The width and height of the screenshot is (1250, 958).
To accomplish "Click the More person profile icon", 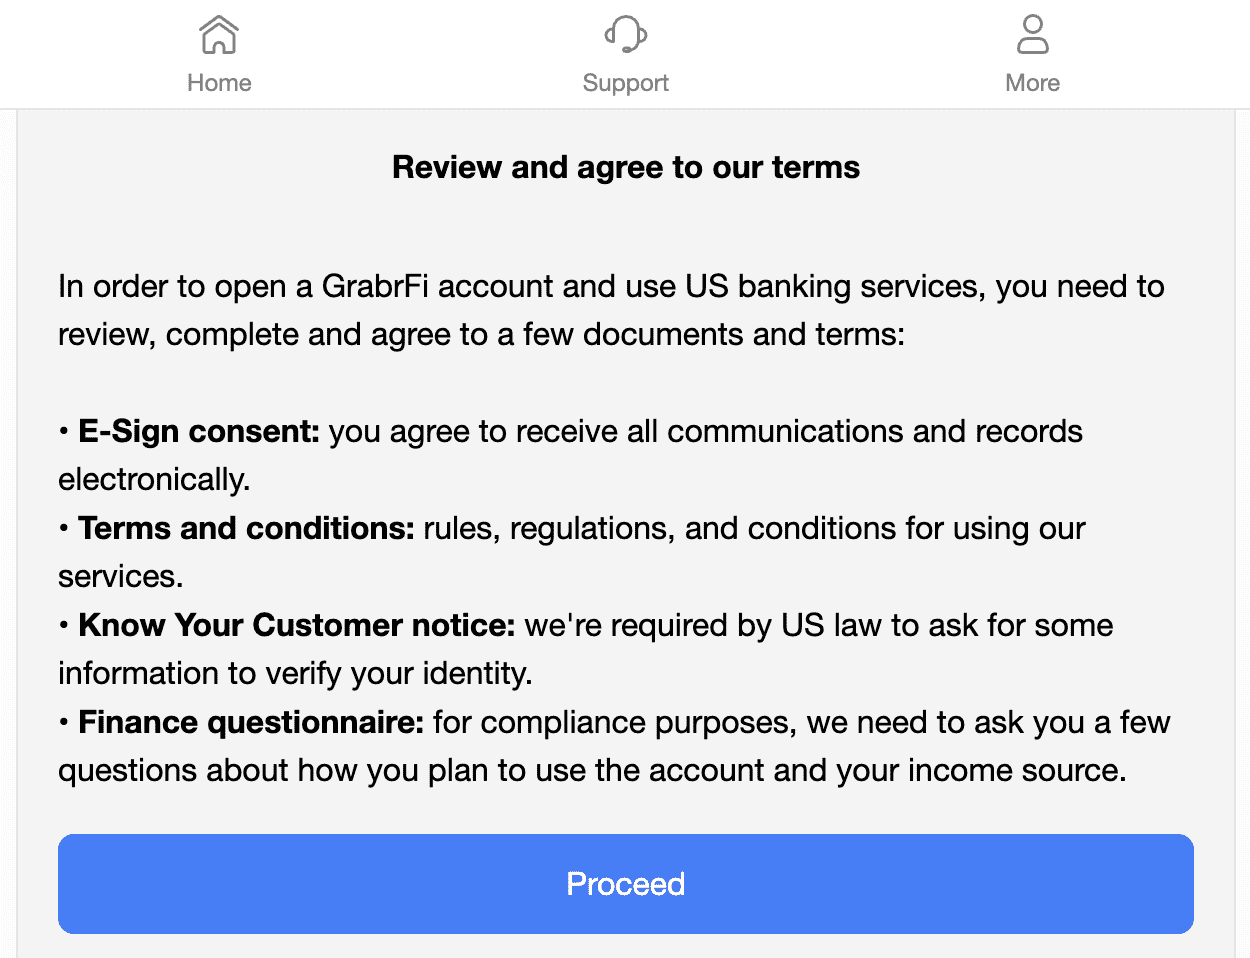I will [1032, 35].
